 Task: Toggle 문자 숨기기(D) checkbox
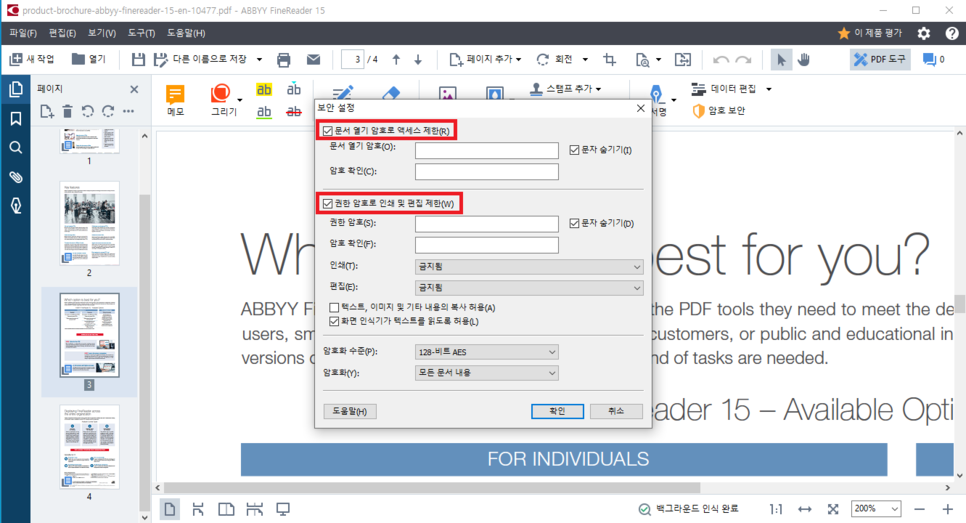pyautogui.click(x=574, y=223)
